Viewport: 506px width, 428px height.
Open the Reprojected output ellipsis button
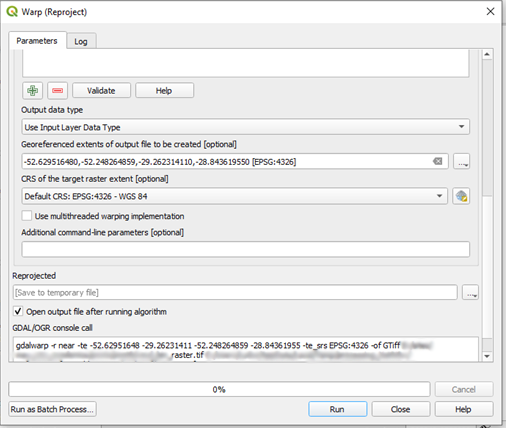point(470,292)
